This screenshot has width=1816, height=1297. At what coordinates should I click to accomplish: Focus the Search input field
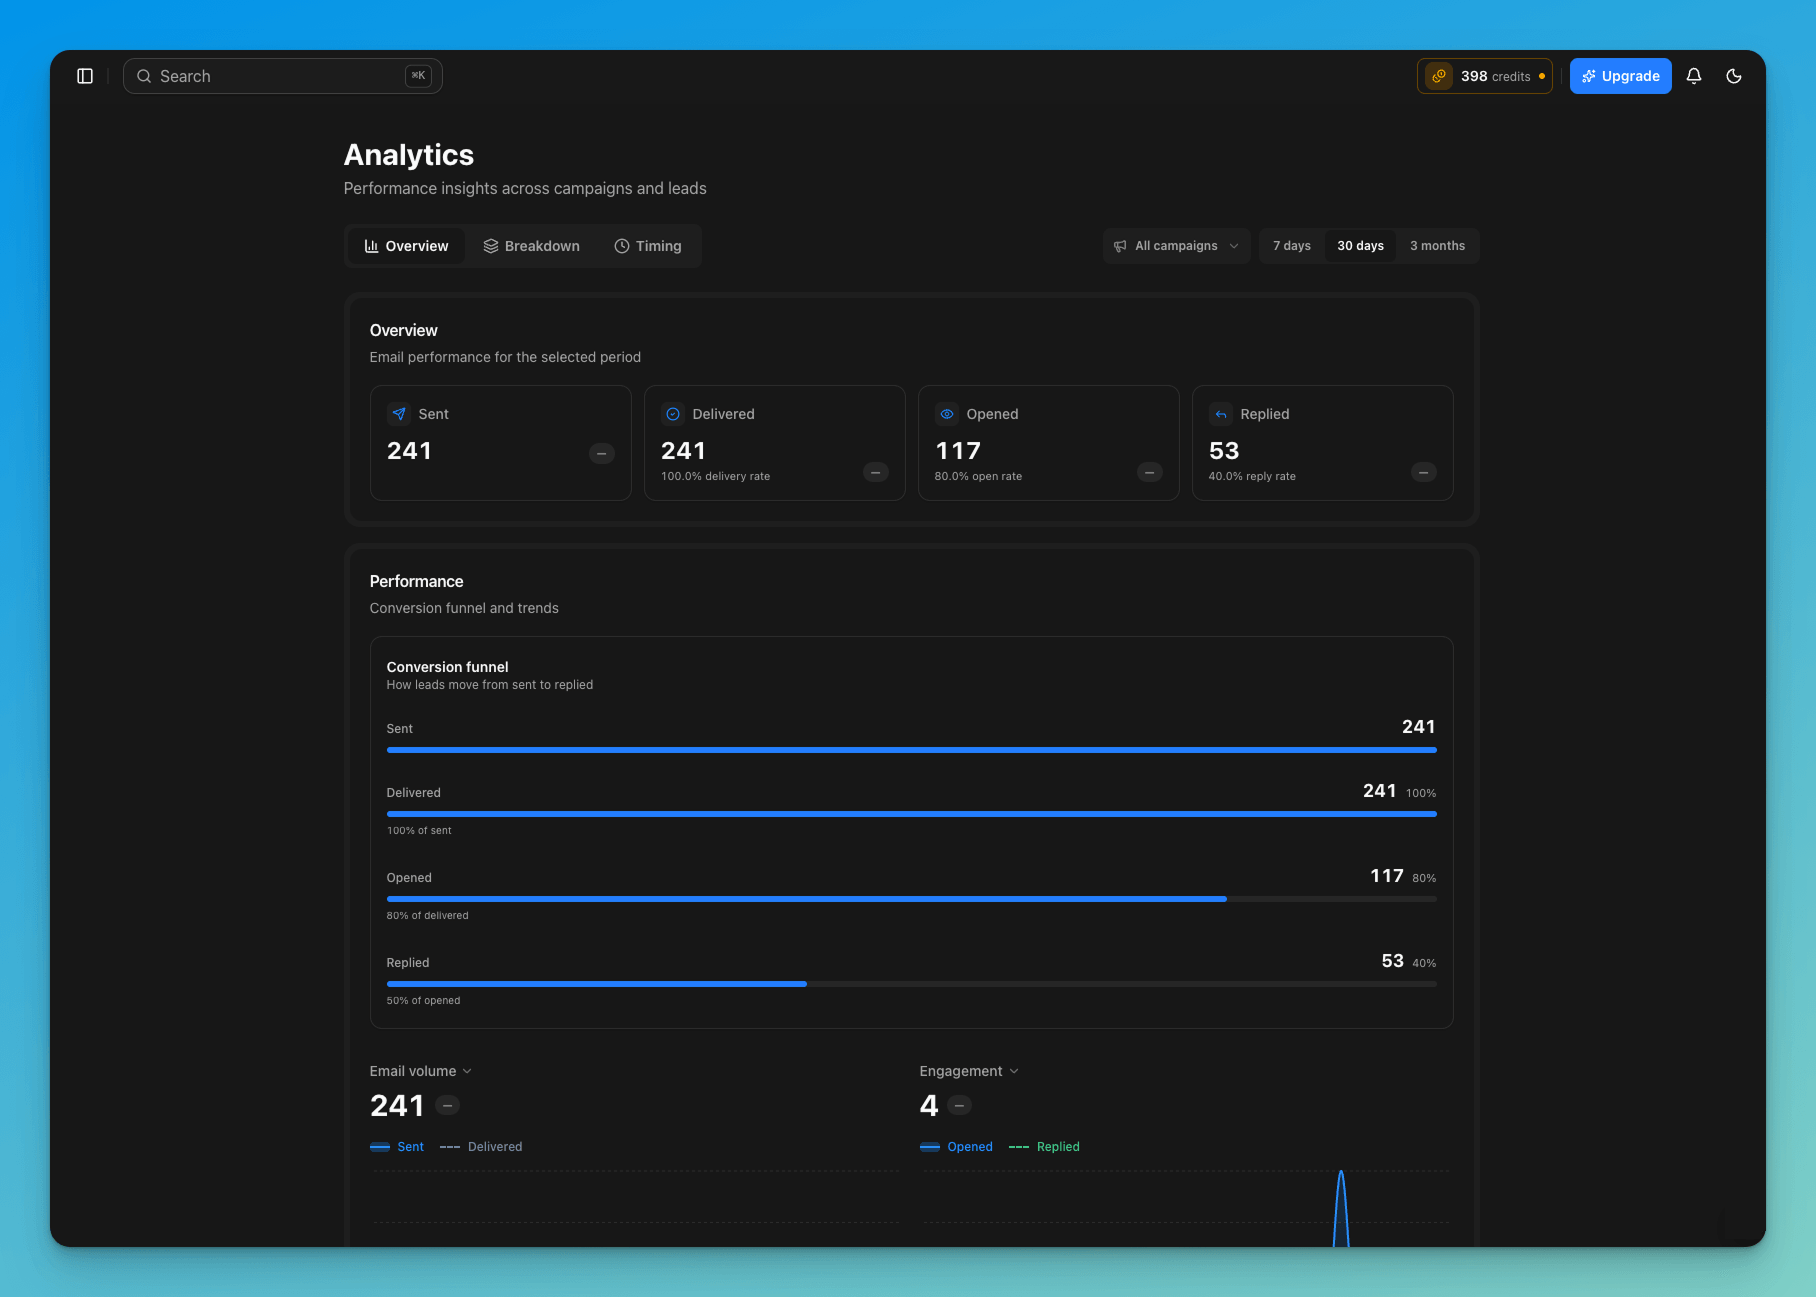tap(283, 76)
